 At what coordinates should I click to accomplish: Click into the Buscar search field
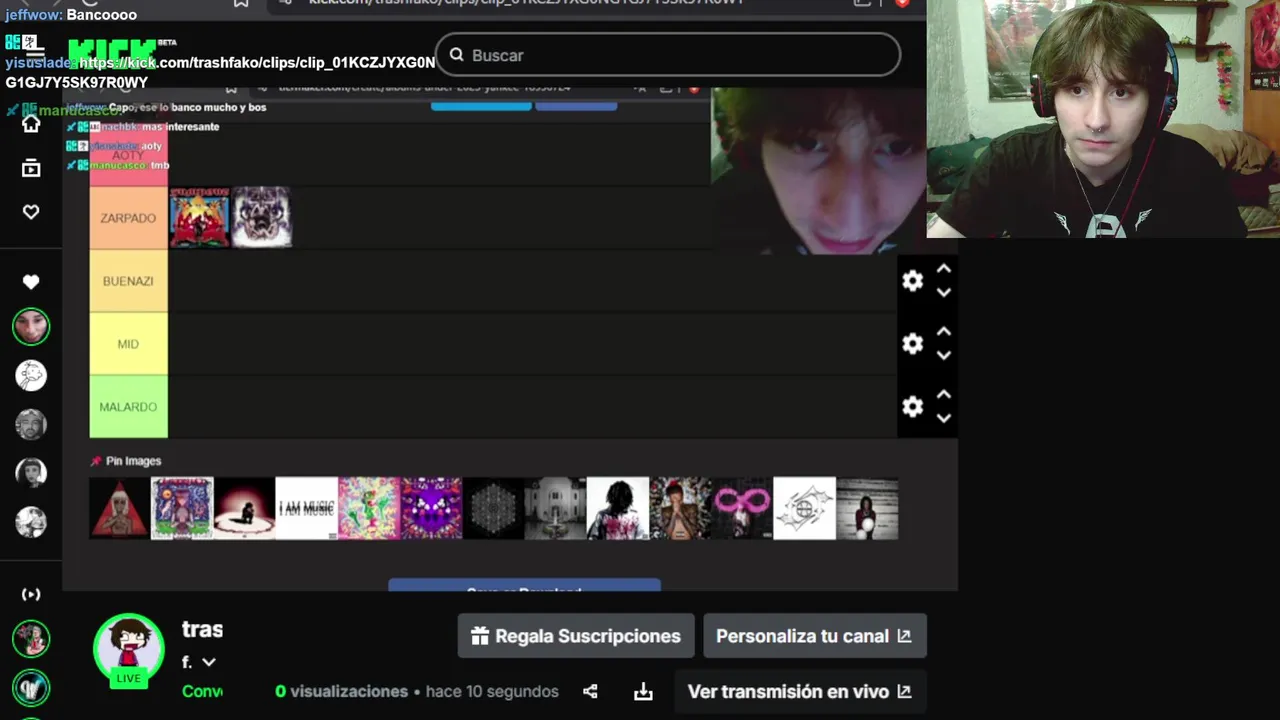click(x=668, y=55)
